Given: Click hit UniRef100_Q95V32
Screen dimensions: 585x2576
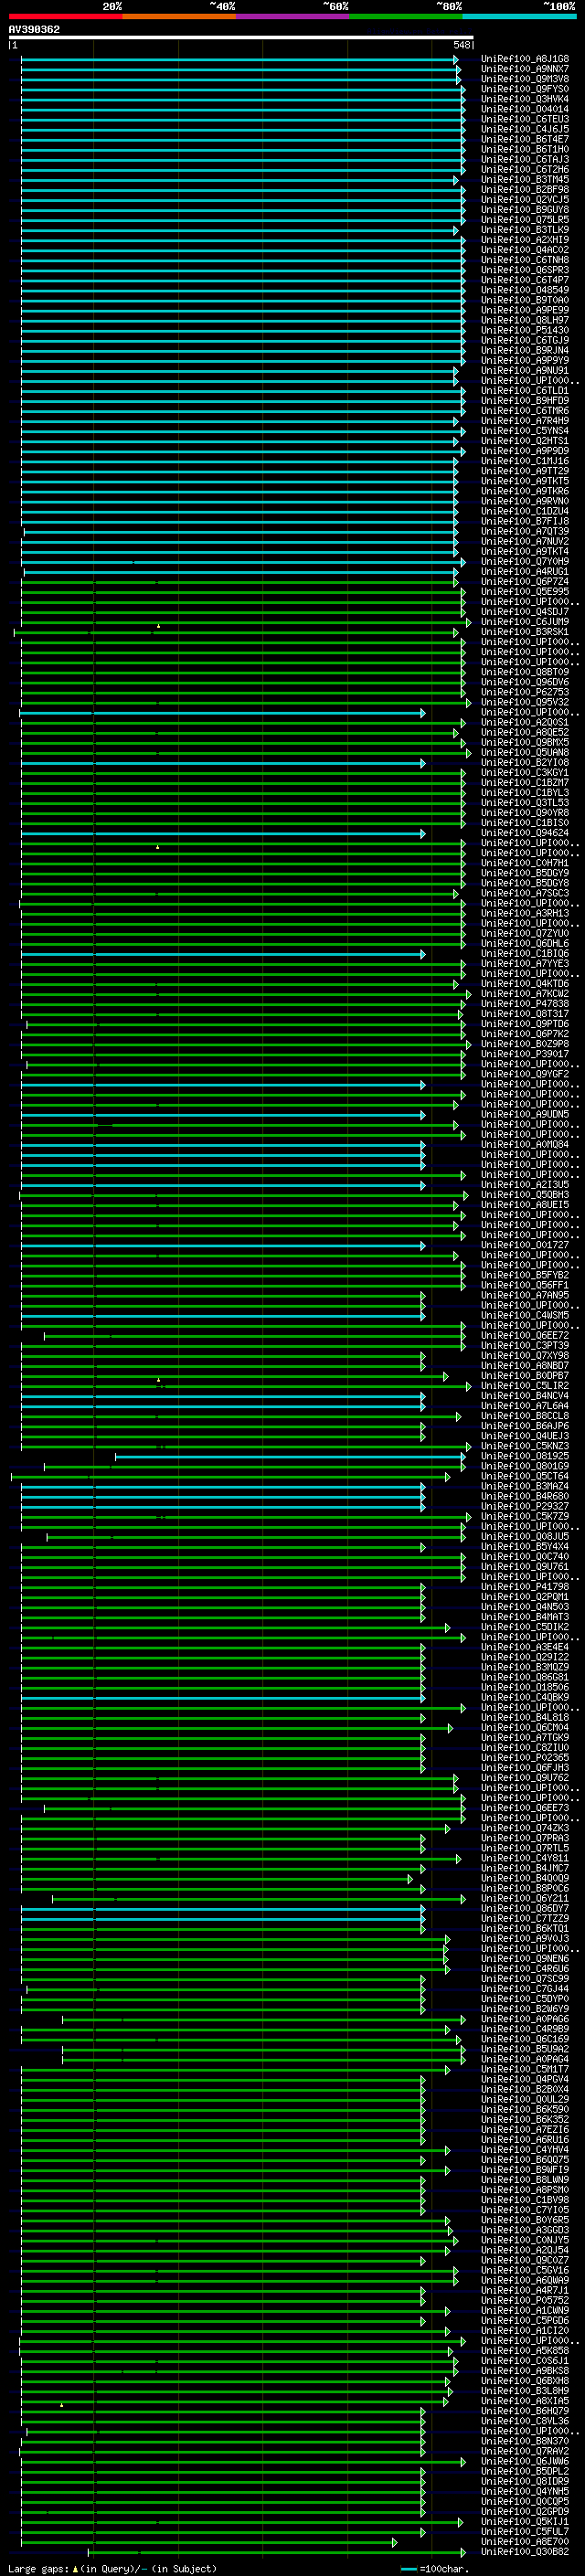Looking at the screenshot, I should click(x=525, y=702).
